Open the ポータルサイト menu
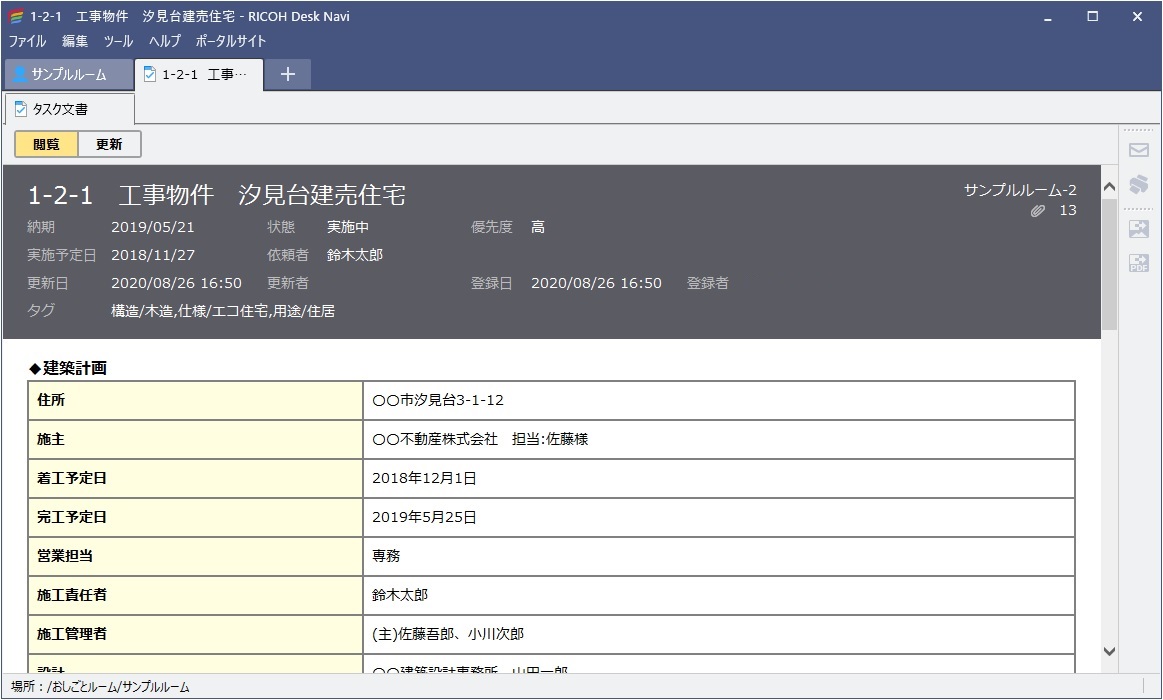This screenshot has width=1163, height=700. click(x=229, y=41)
